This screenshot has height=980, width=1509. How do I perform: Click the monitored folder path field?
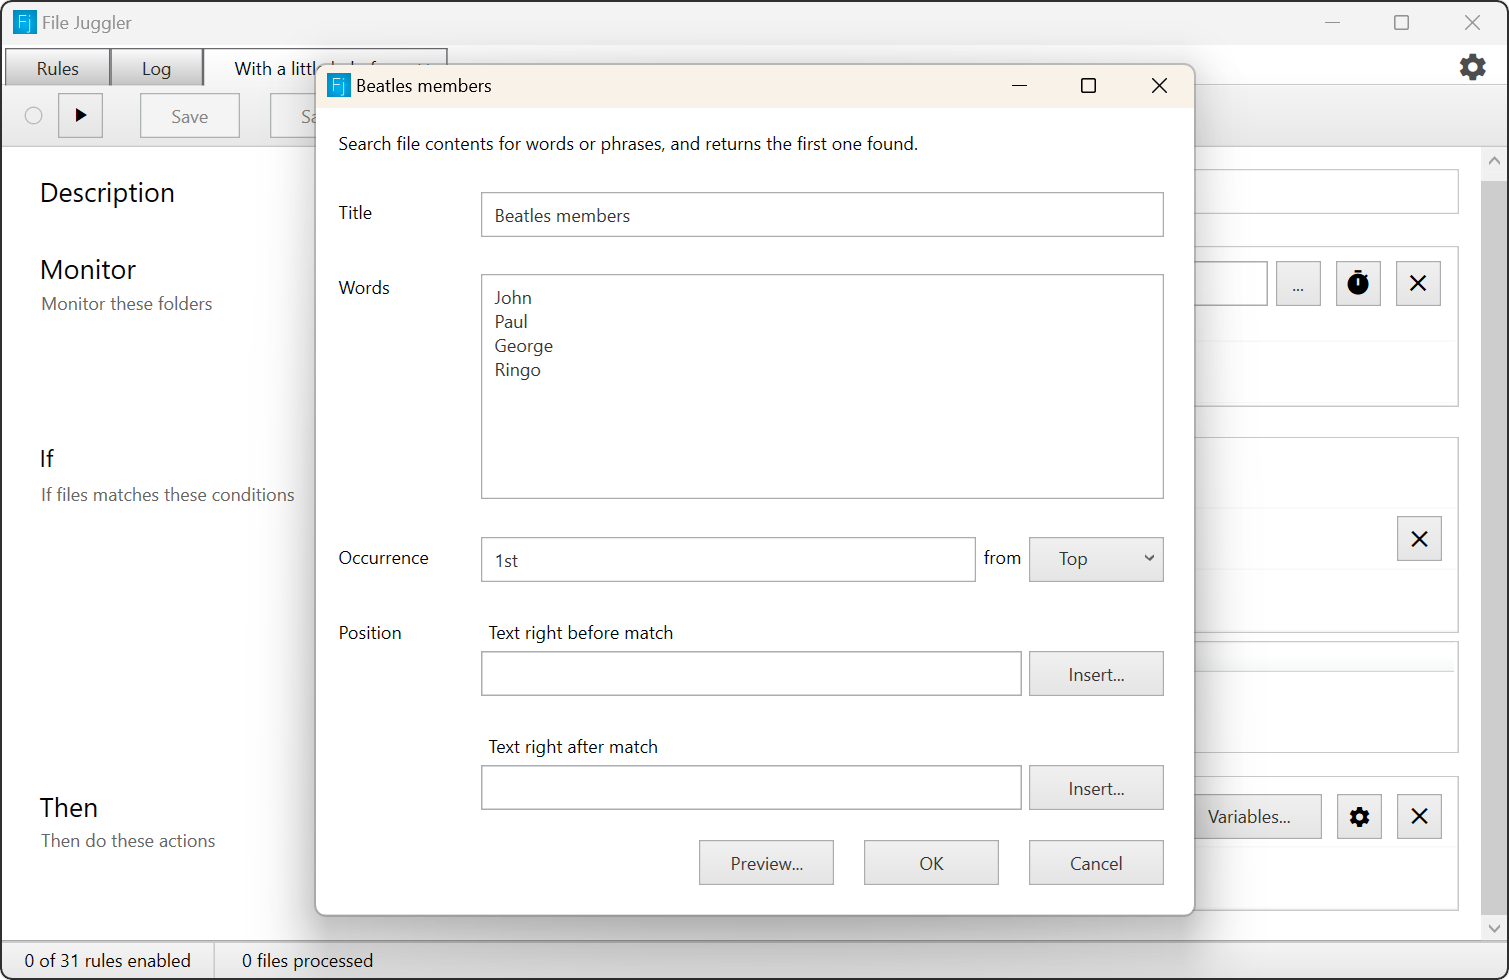pyautogui.click(x=1231, y=283)
